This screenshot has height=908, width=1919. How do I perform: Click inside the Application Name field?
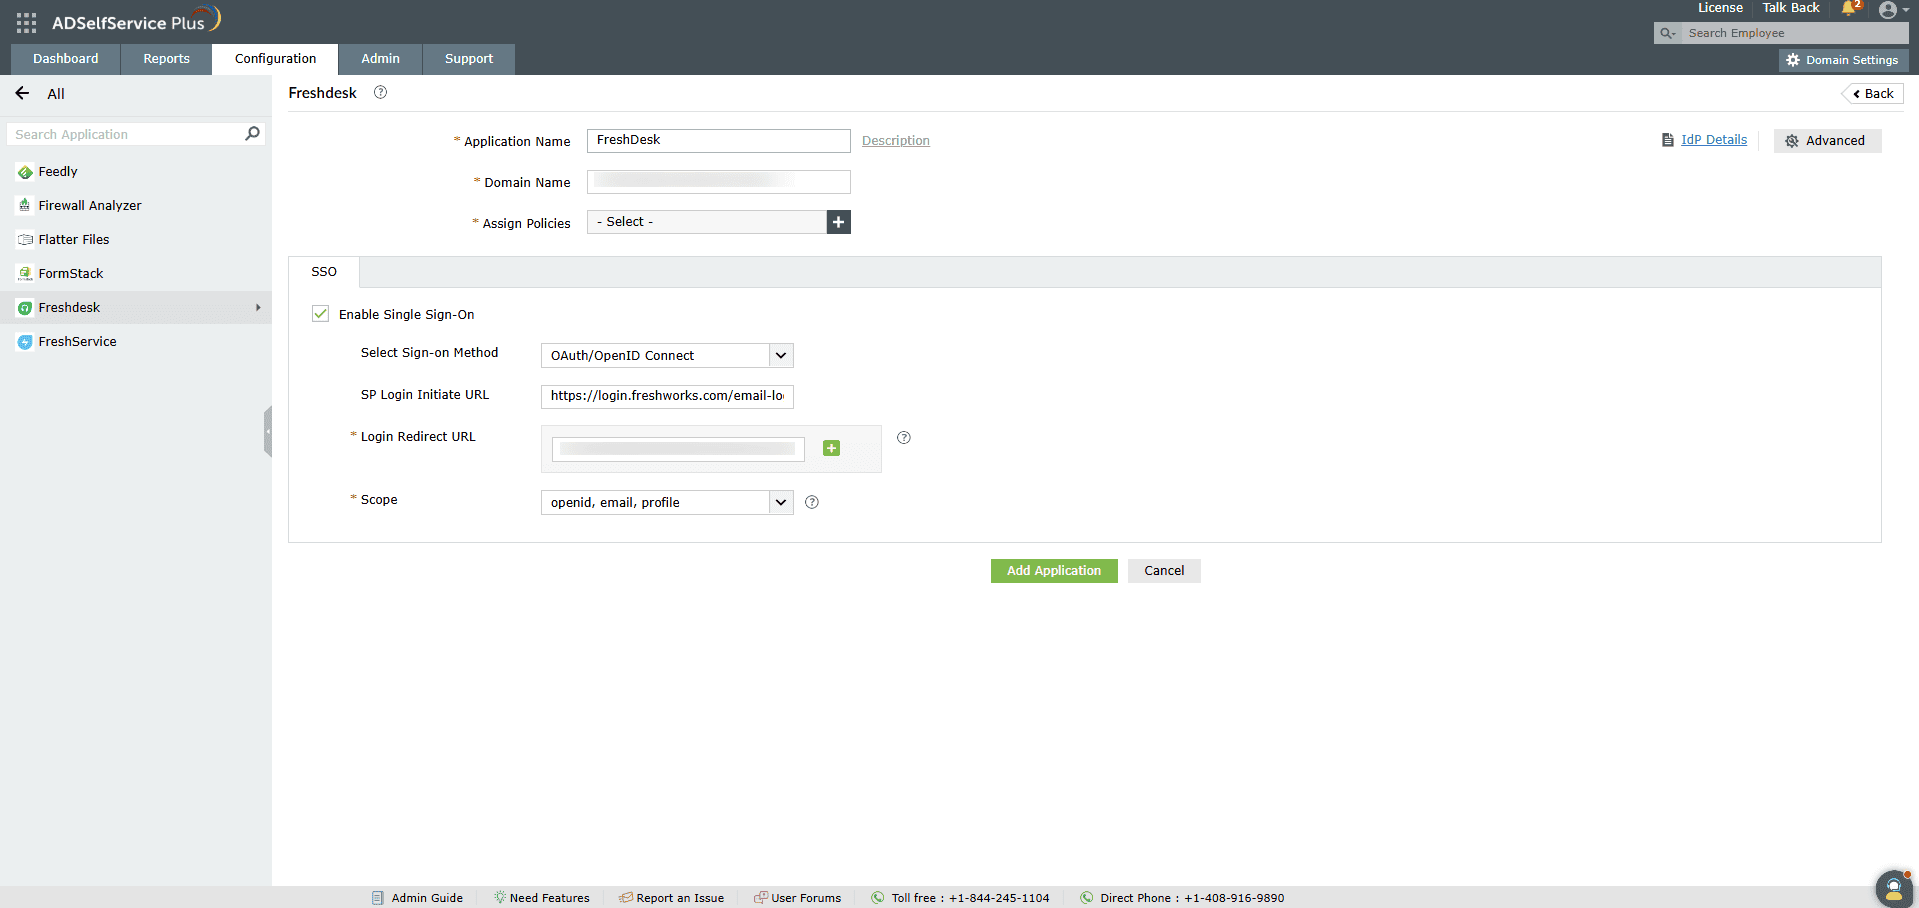[x=718, y=140]
